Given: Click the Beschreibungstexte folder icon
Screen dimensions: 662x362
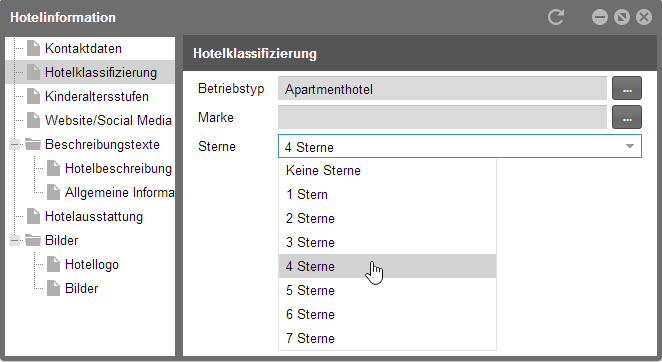Looking at the screenshot, I should click(x=33, y=144).
